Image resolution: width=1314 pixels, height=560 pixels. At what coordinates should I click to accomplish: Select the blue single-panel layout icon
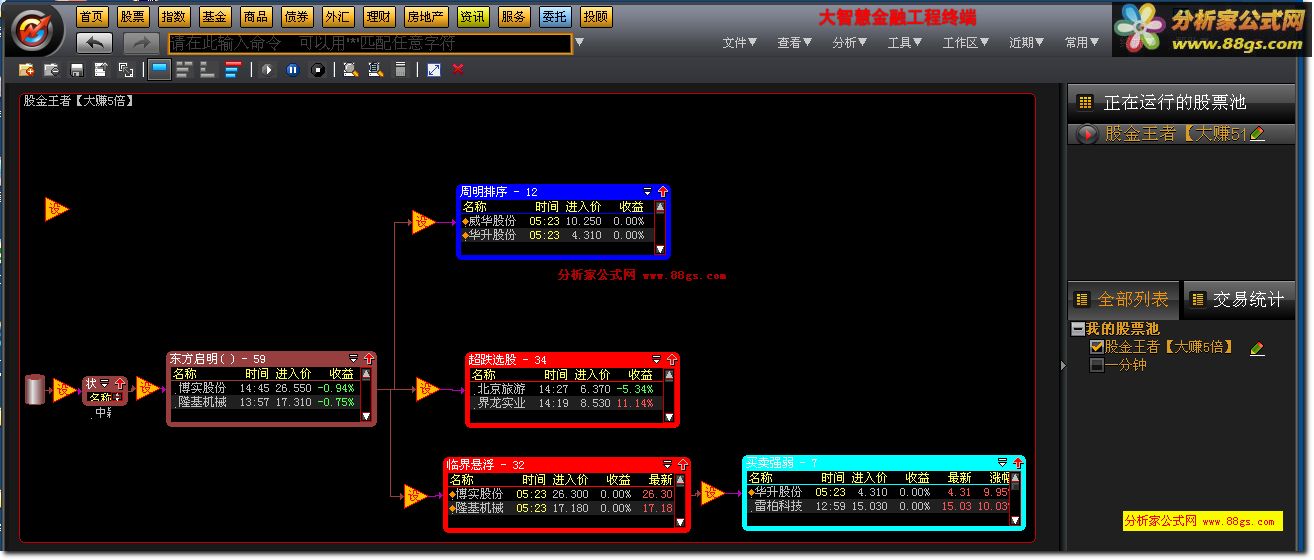coord(159,70)
